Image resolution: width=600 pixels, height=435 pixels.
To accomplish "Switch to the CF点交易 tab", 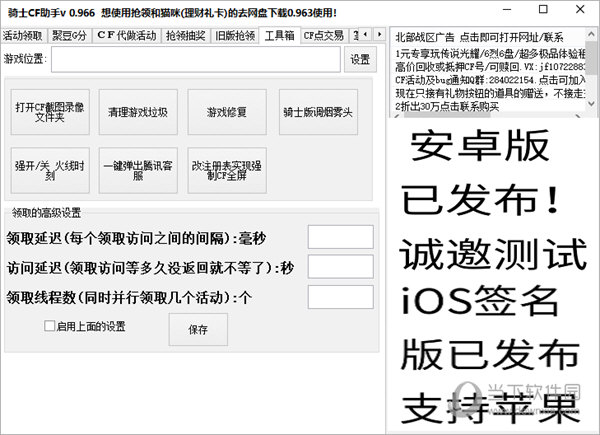I will coord(324,36).
